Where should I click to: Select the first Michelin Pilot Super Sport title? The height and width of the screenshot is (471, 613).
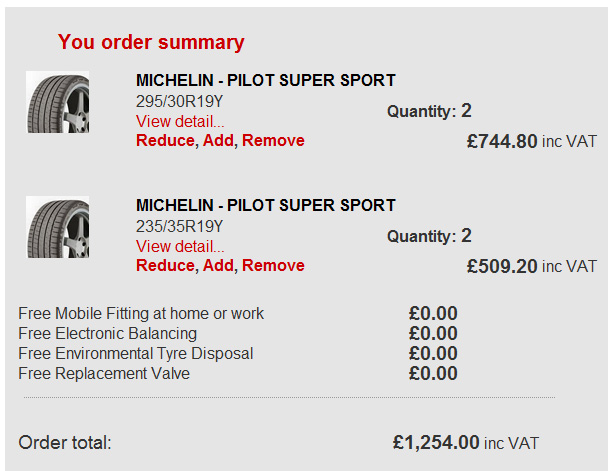266,80
